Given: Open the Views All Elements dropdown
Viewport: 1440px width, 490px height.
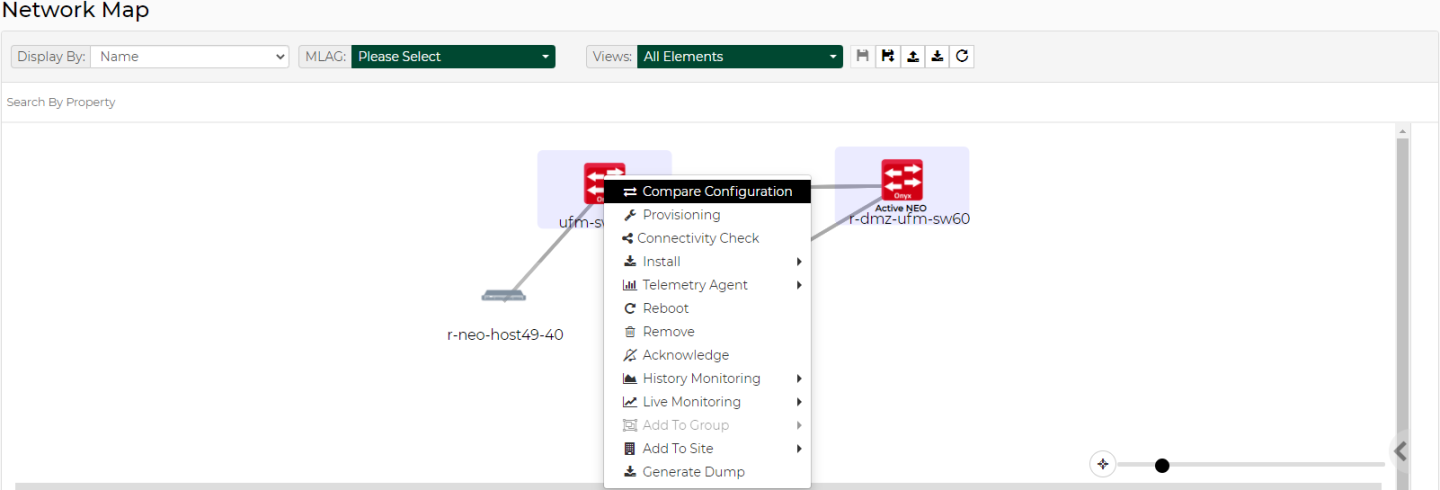Looking at the screenshot, I should click(x=740, y=57).
